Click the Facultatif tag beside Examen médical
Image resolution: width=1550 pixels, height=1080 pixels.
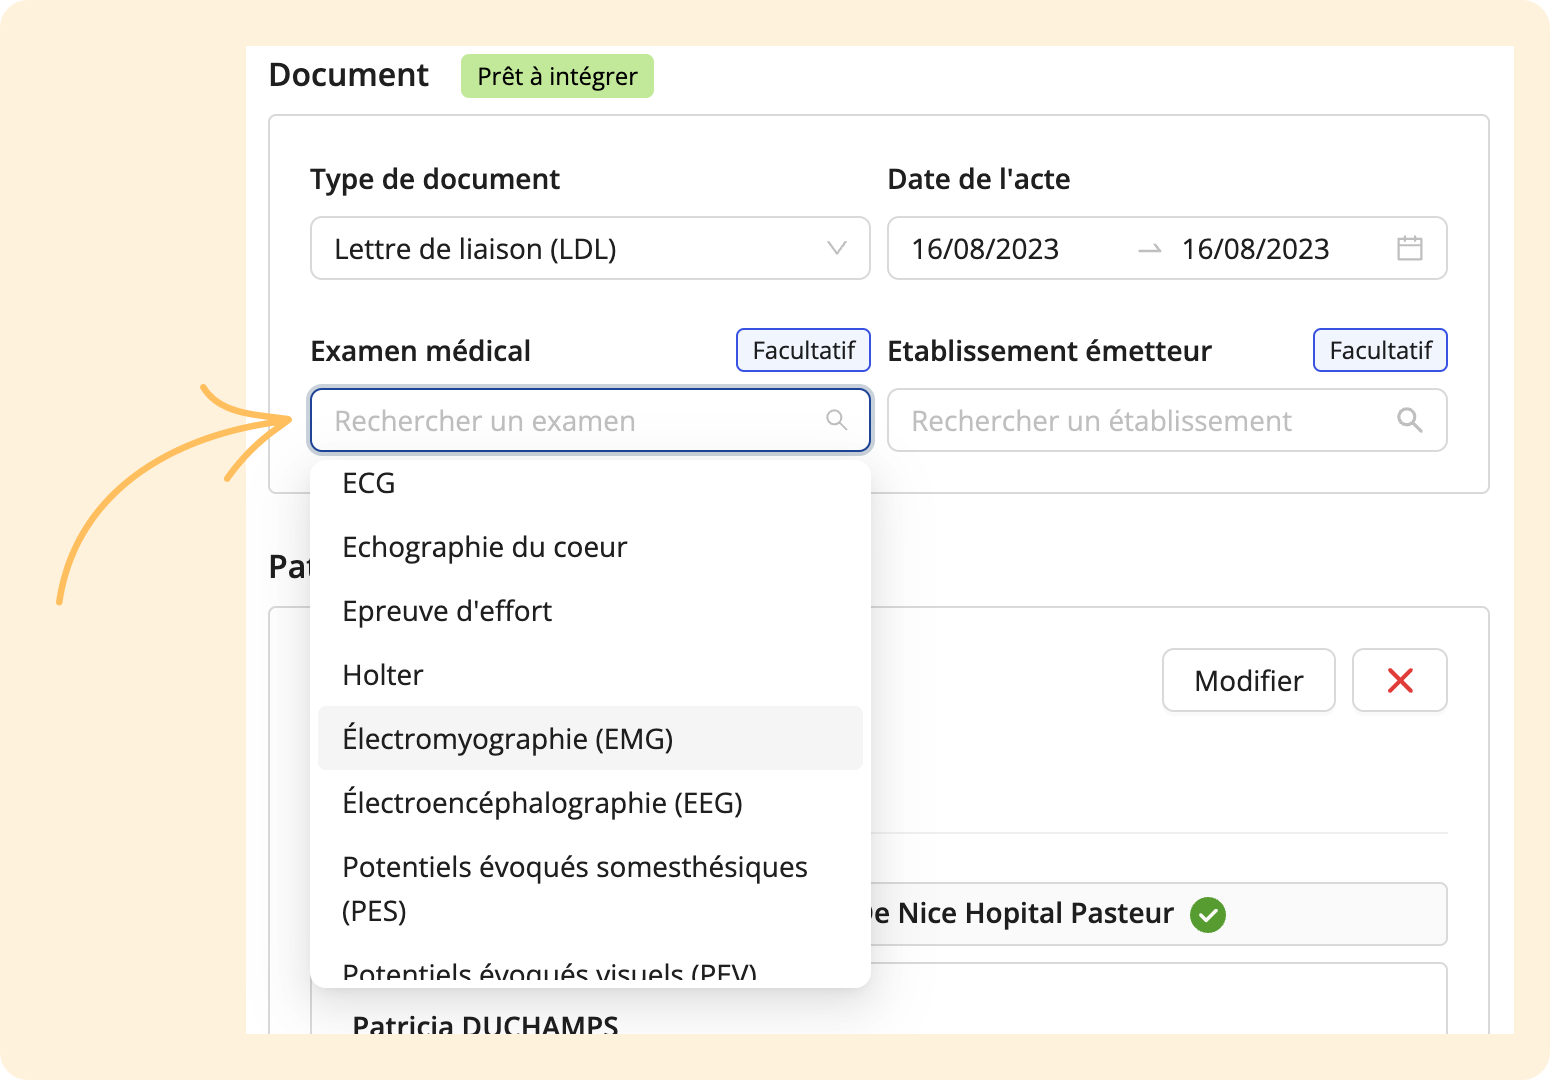click(804, 350)
